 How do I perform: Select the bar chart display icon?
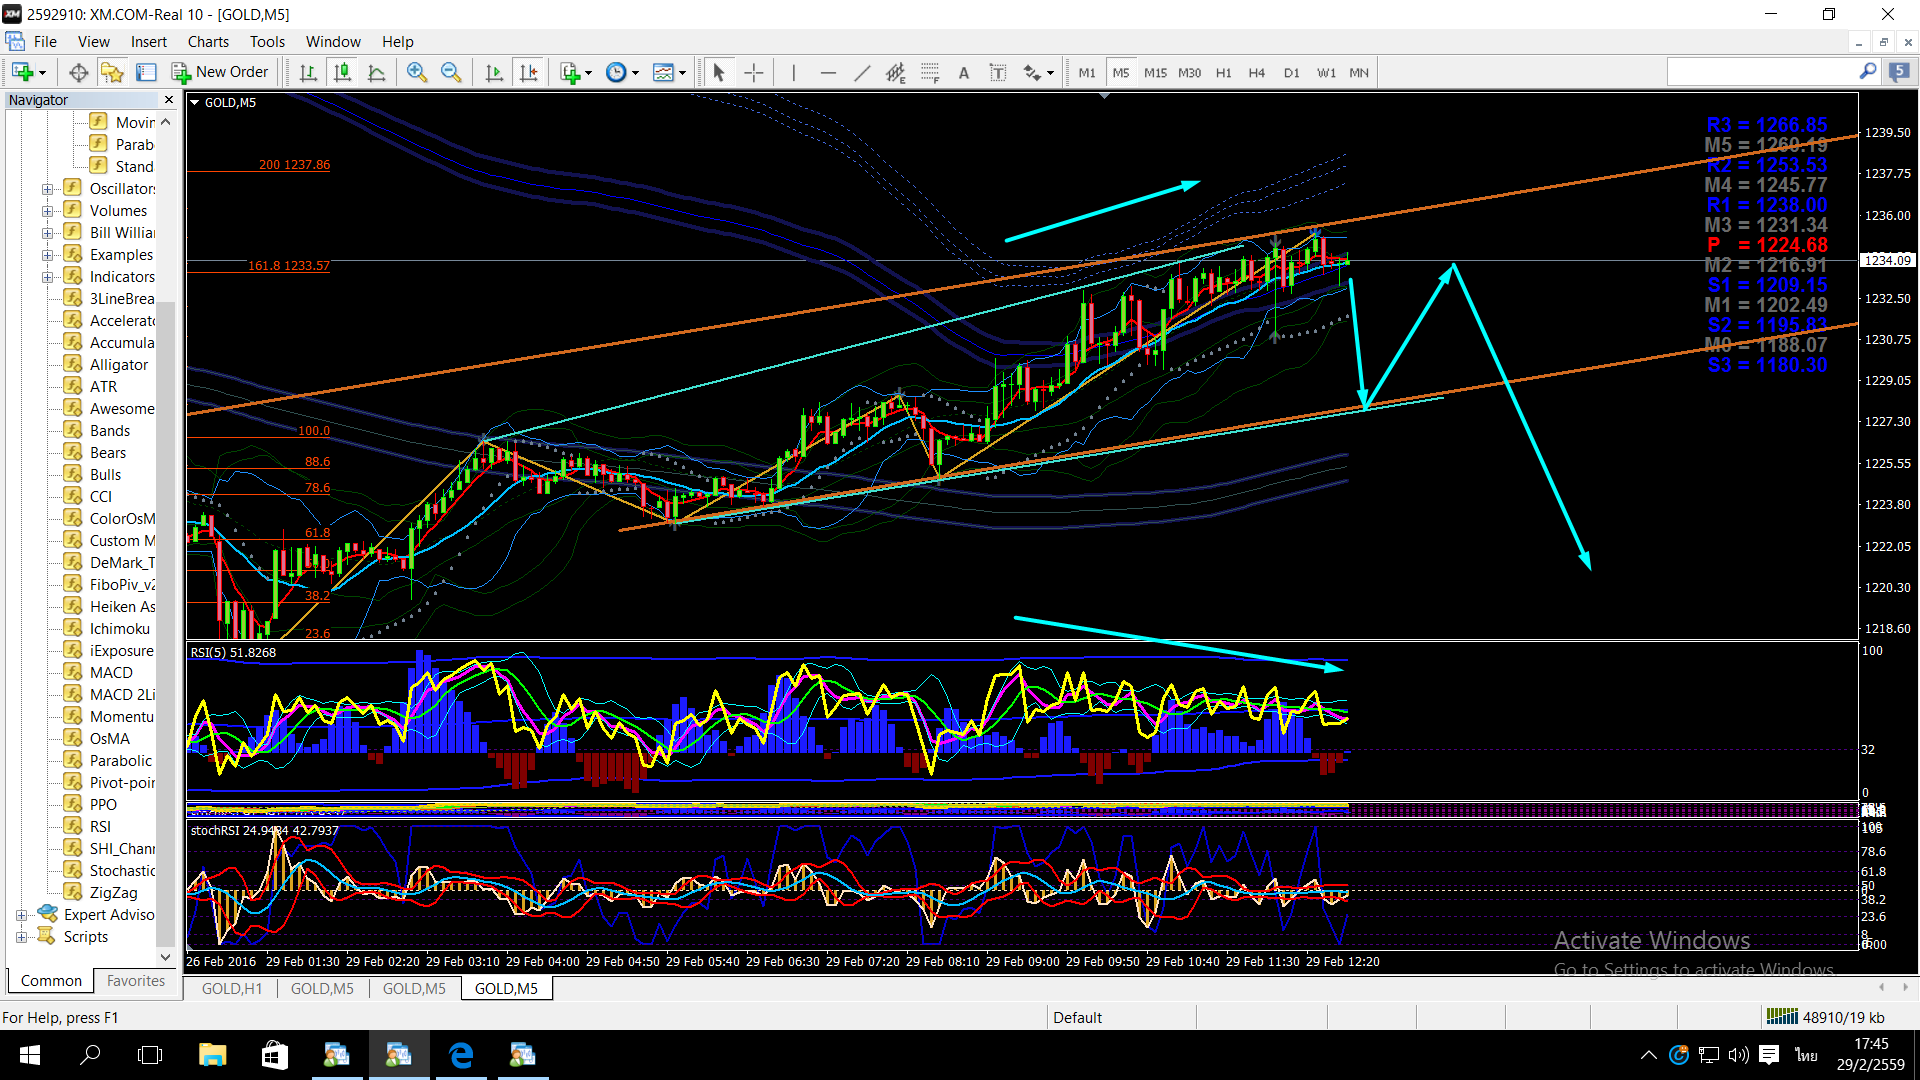[308, 72]
